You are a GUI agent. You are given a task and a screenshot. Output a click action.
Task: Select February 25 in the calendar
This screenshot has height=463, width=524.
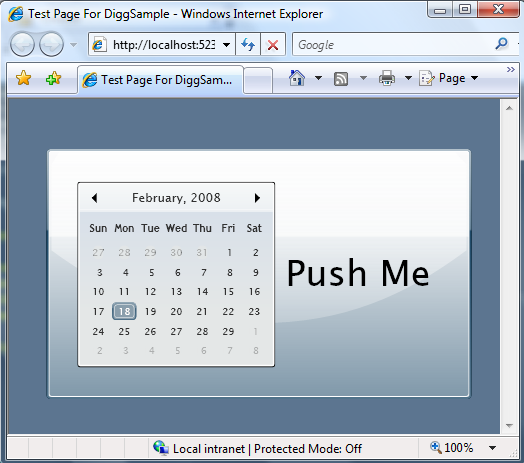point(124,331)
